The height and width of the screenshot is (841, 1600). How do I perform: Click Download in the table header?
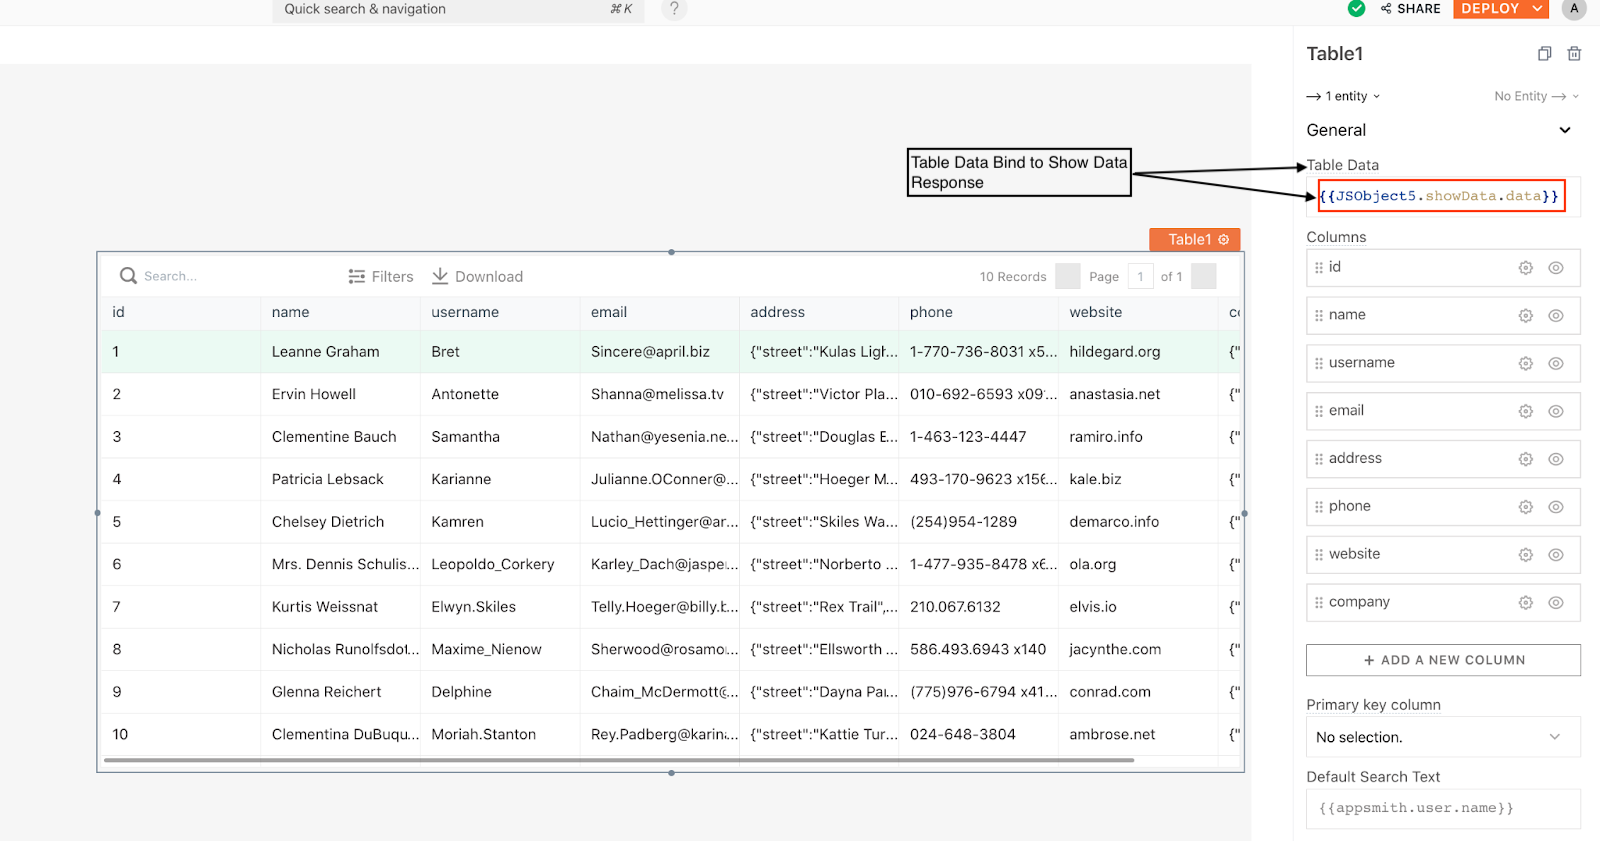(477, 277)
